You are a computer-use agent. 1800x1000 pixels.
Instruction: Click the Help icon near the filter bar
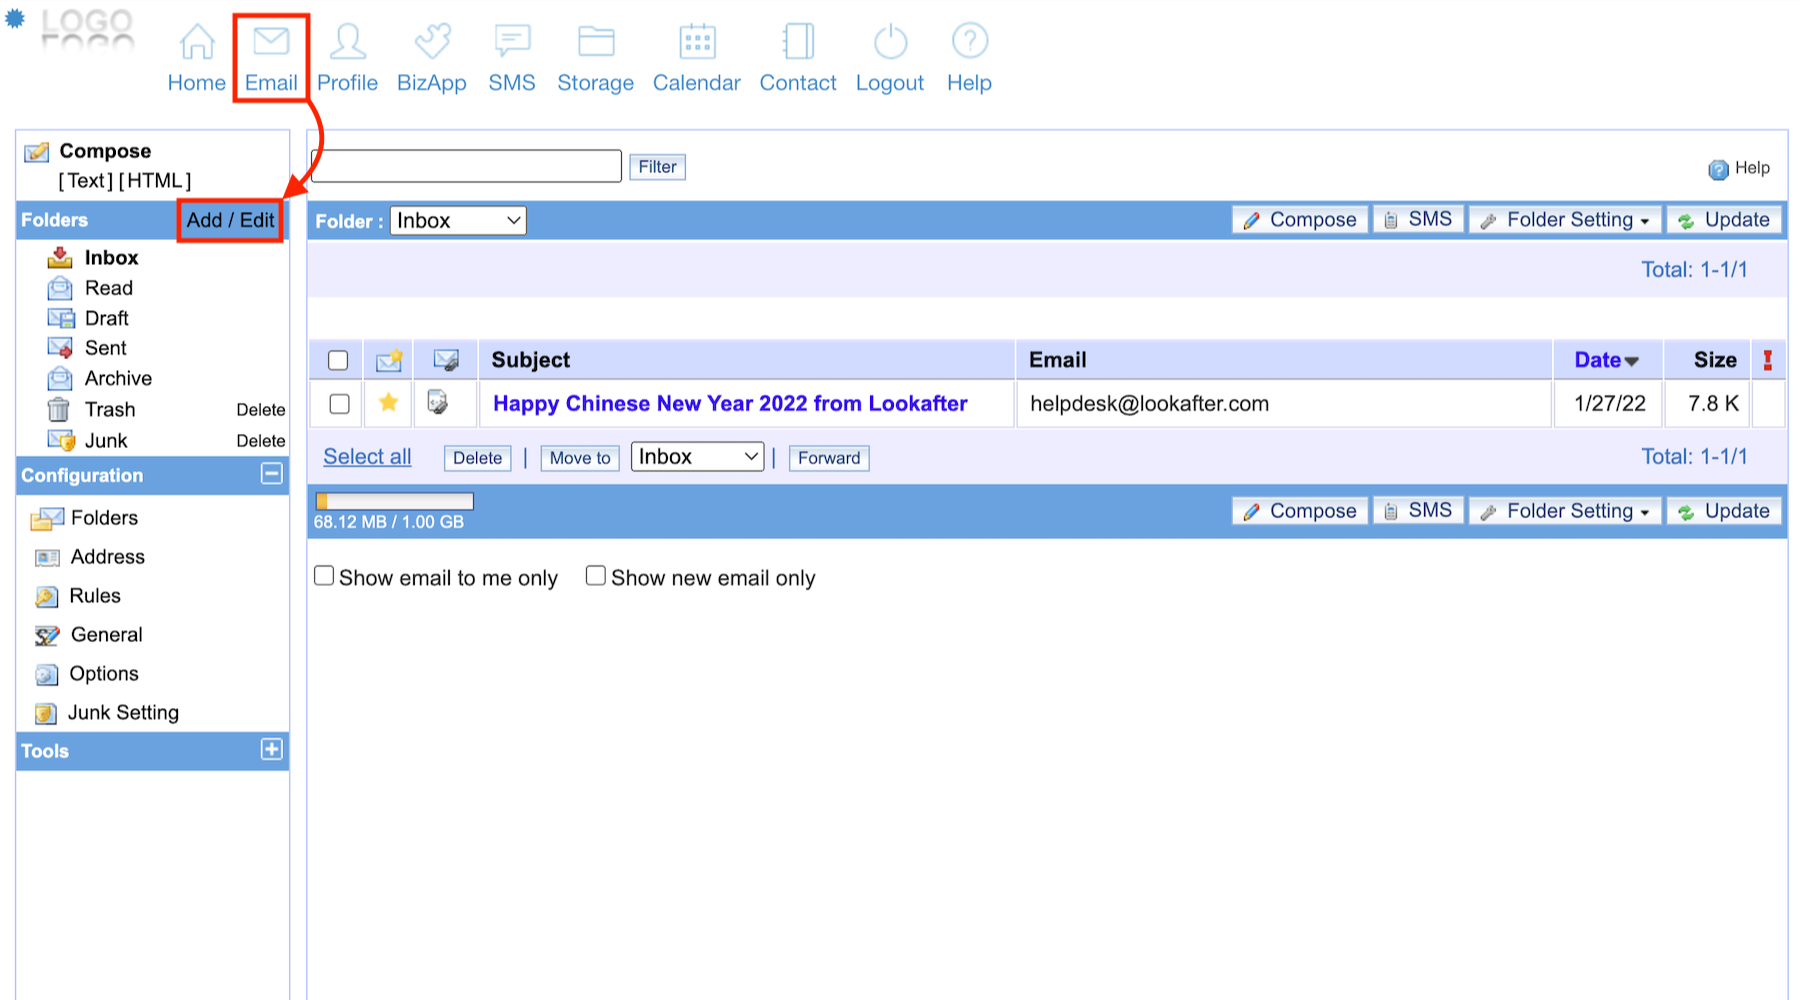tap(1718, 169)
